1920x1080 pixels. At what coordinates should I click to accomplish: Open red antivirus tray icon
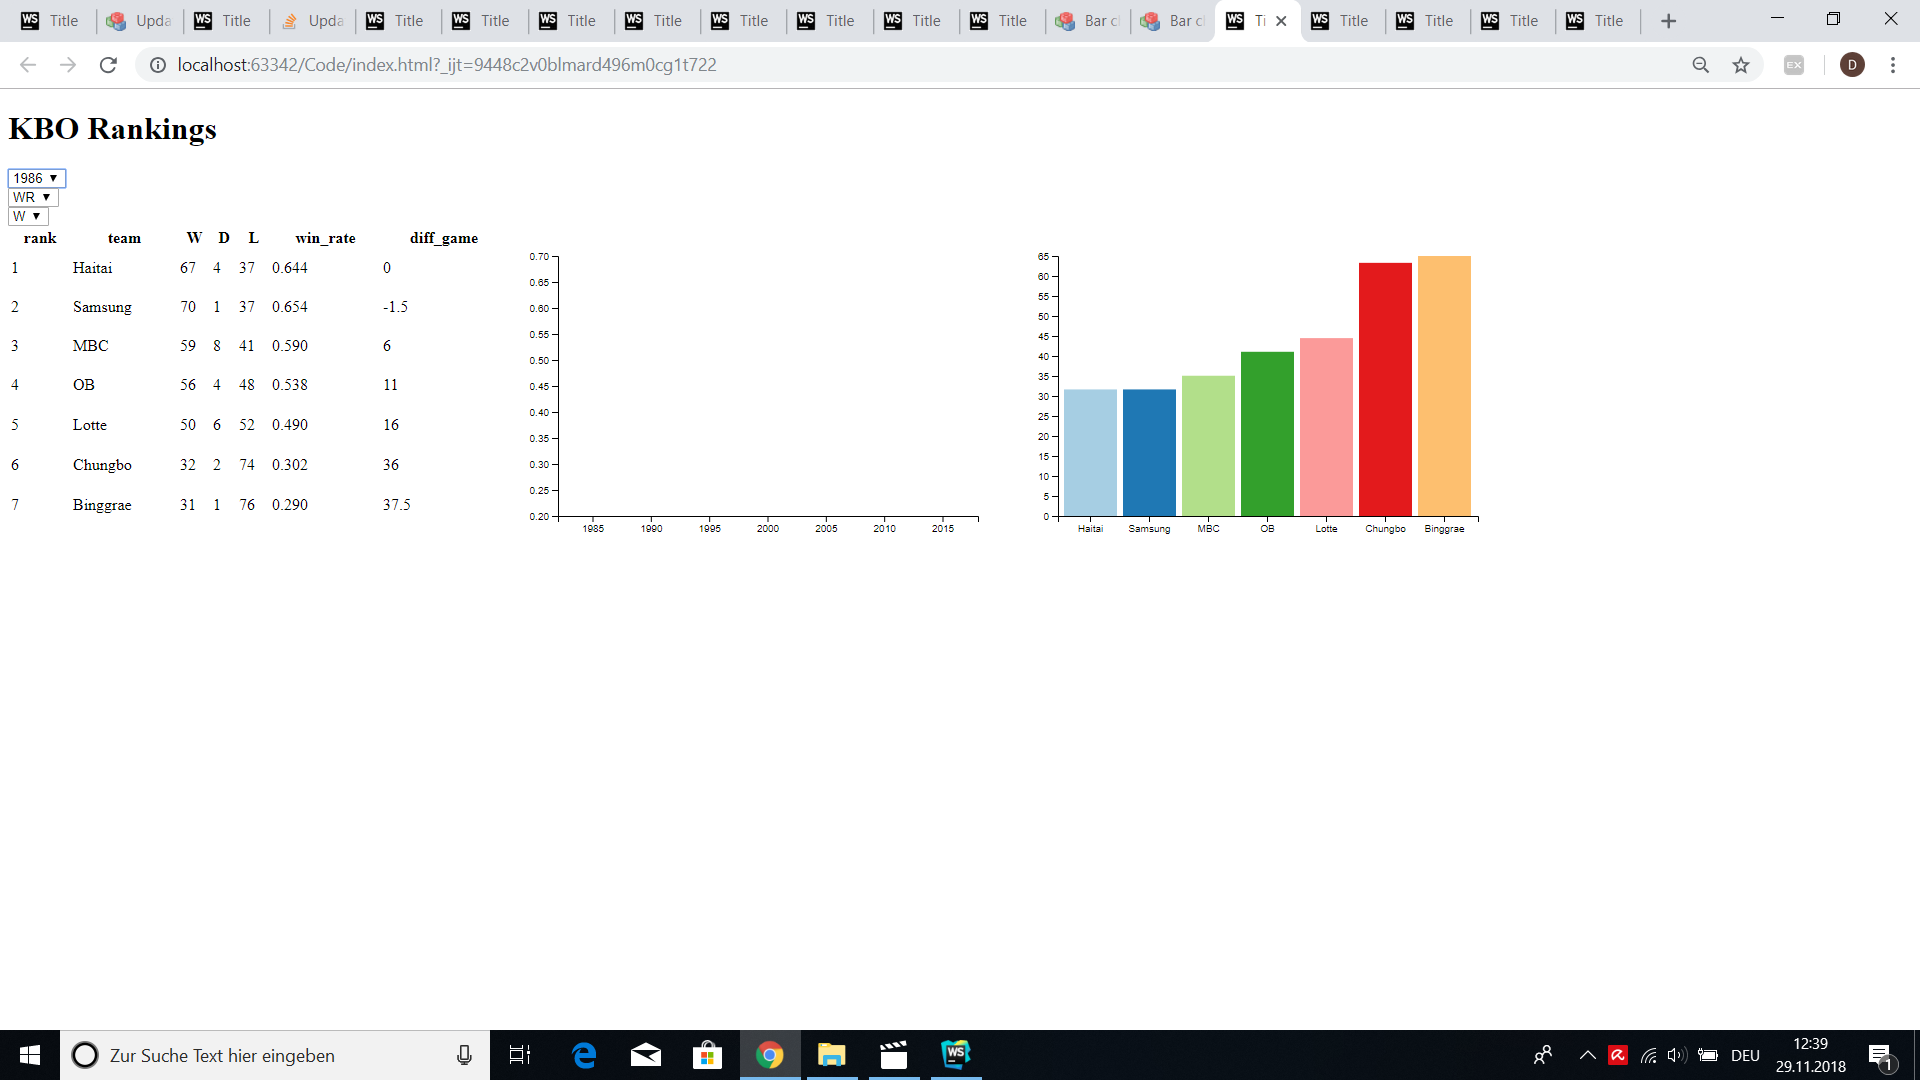(x=1618, y=1055)
